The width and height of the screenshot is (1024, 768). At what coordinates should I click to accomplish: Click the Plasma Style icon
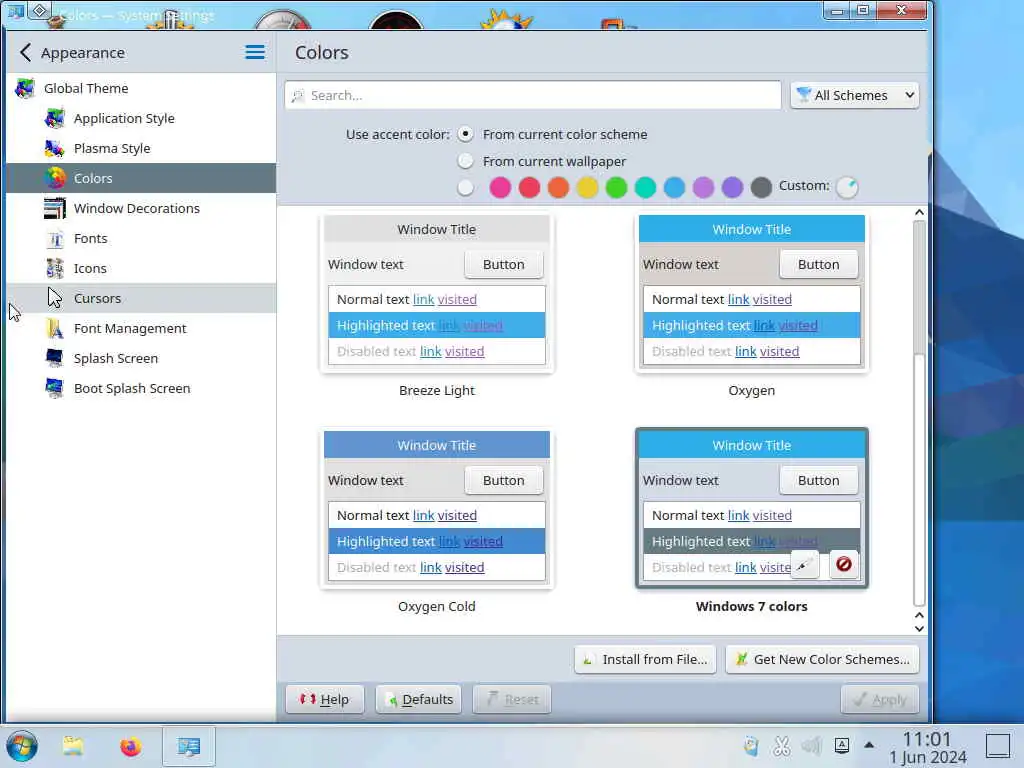pos(55,148)
